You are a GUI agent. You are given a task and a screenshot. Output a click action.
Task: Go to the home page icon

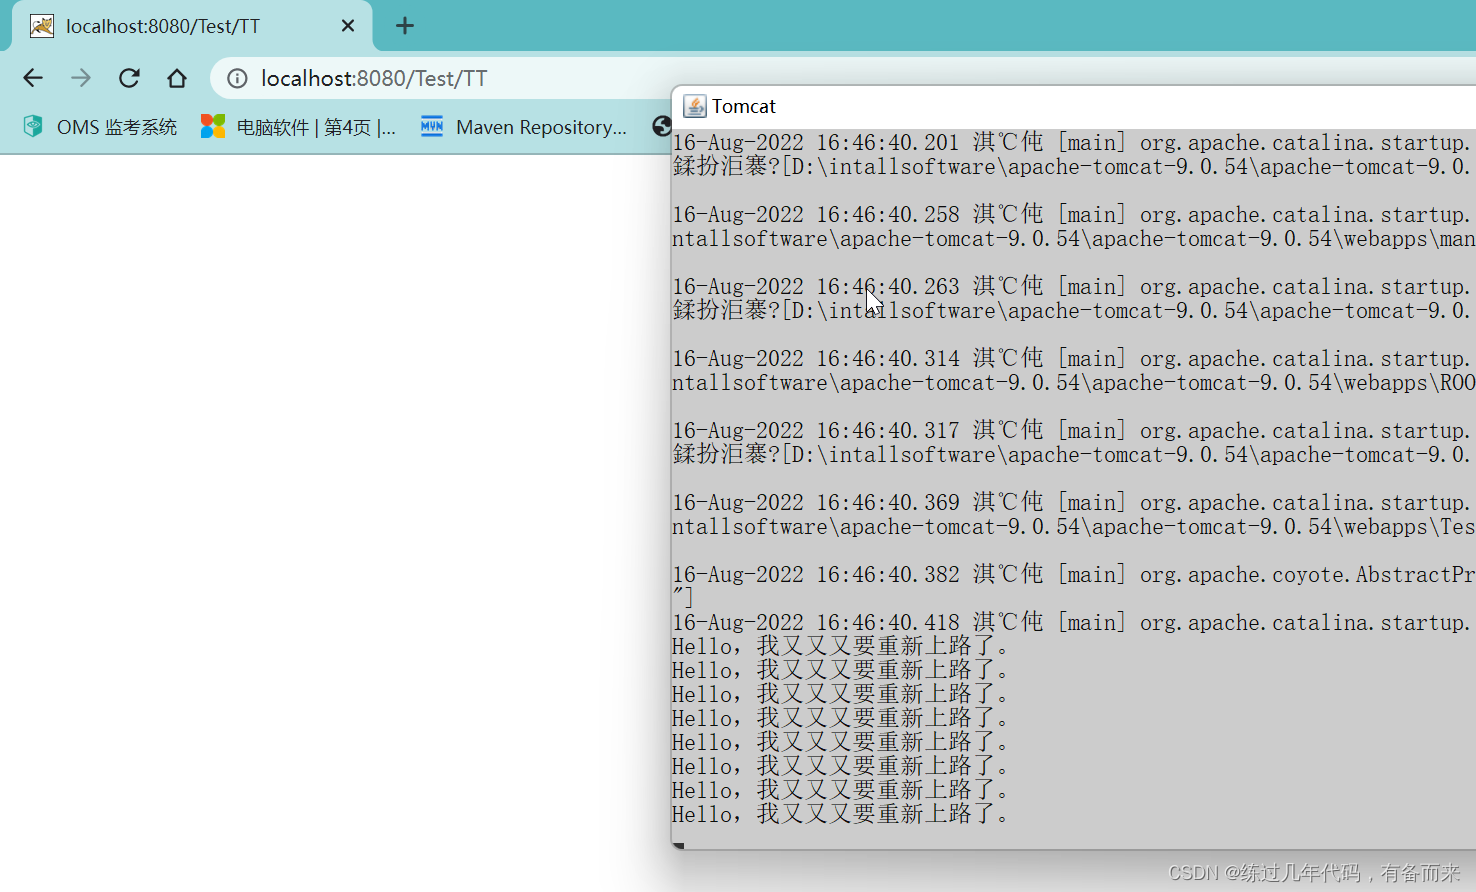coord(177,78)
